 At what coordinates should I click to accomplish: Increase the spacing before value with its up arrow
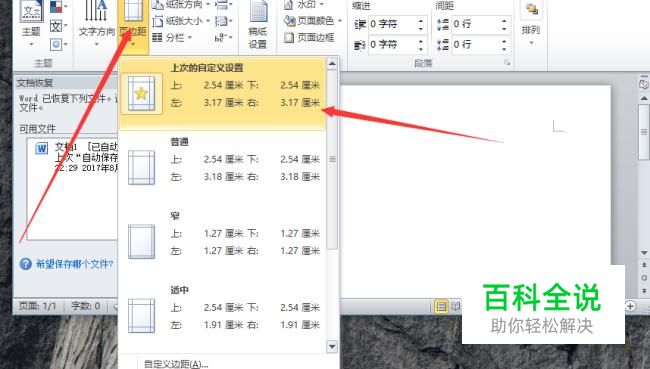504,20
